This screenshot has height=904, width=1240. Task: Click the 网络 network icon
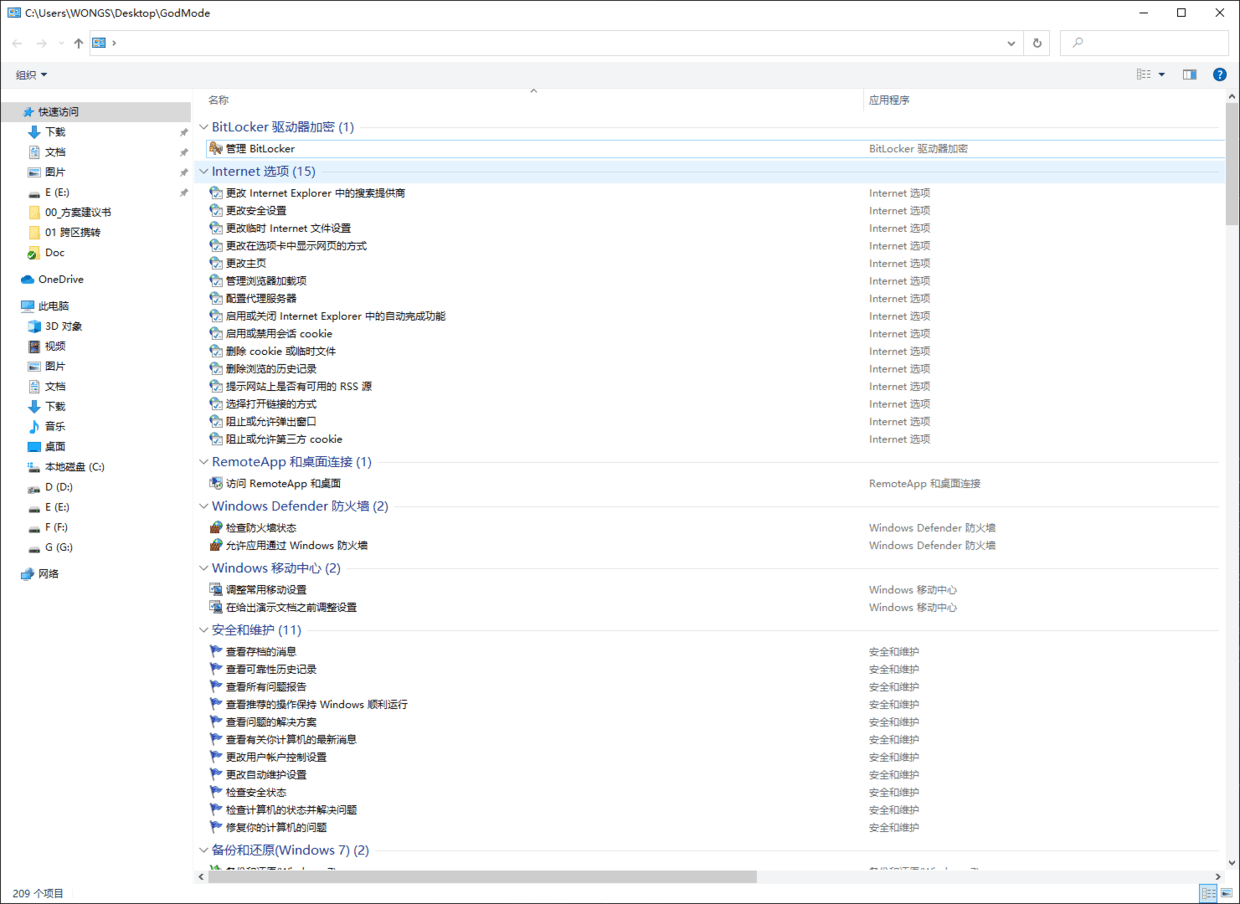28,574
